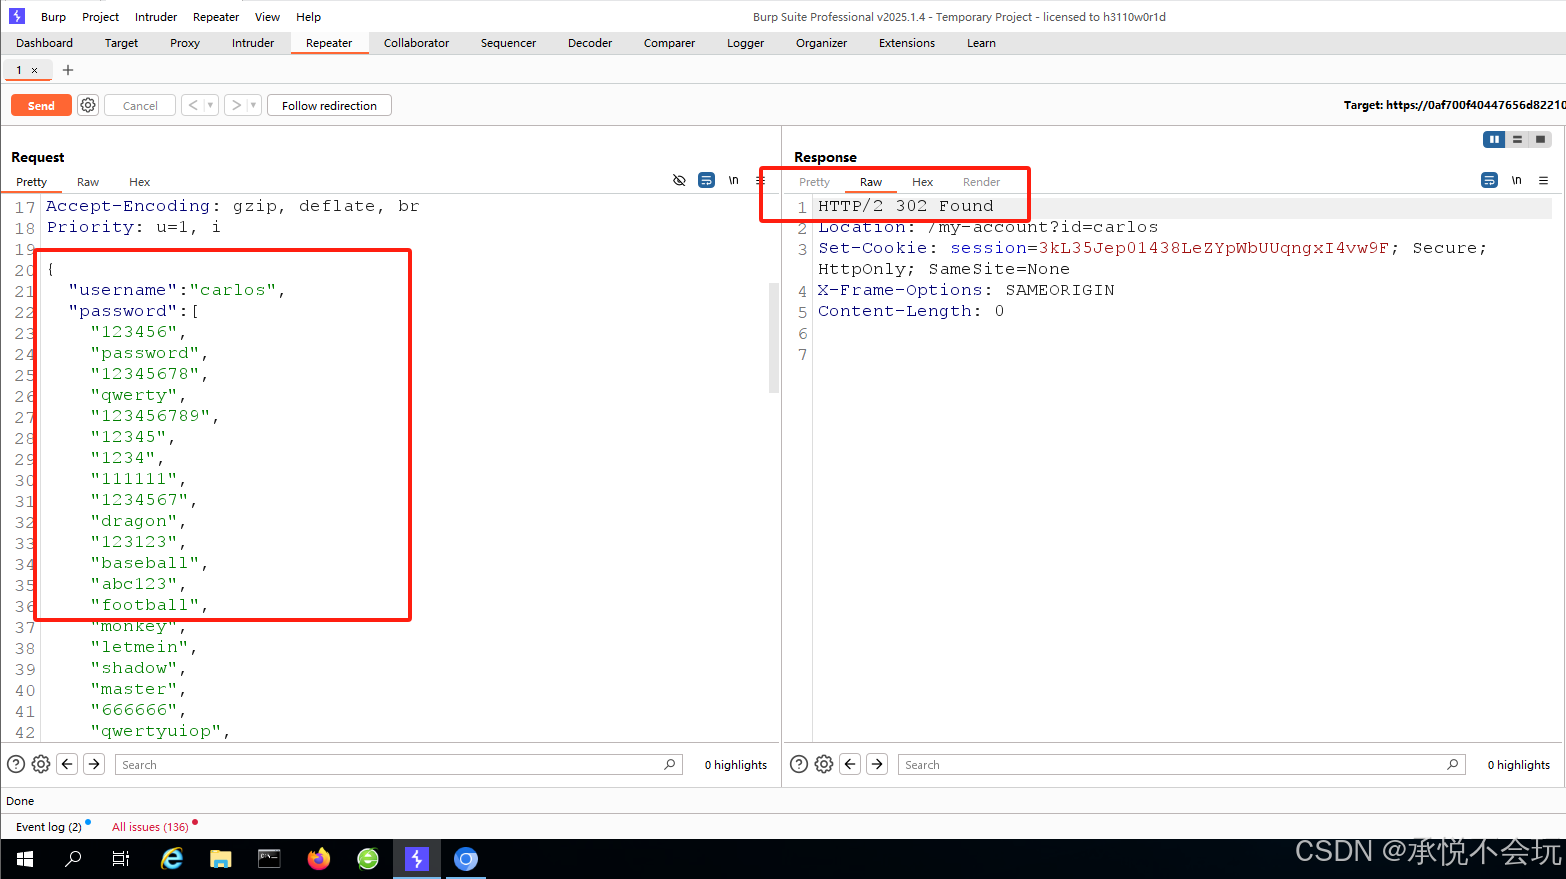Toggle show newlines \n in Request panel

pyautogui.click(x=733, y=180)
